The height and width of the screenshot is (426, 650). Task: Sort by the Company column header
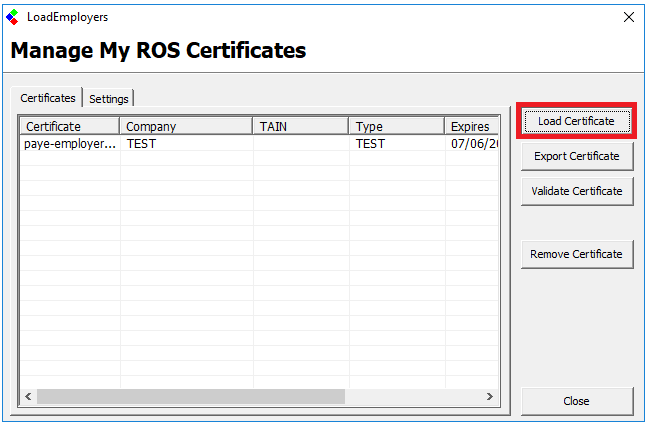click(x=186, y=126)
